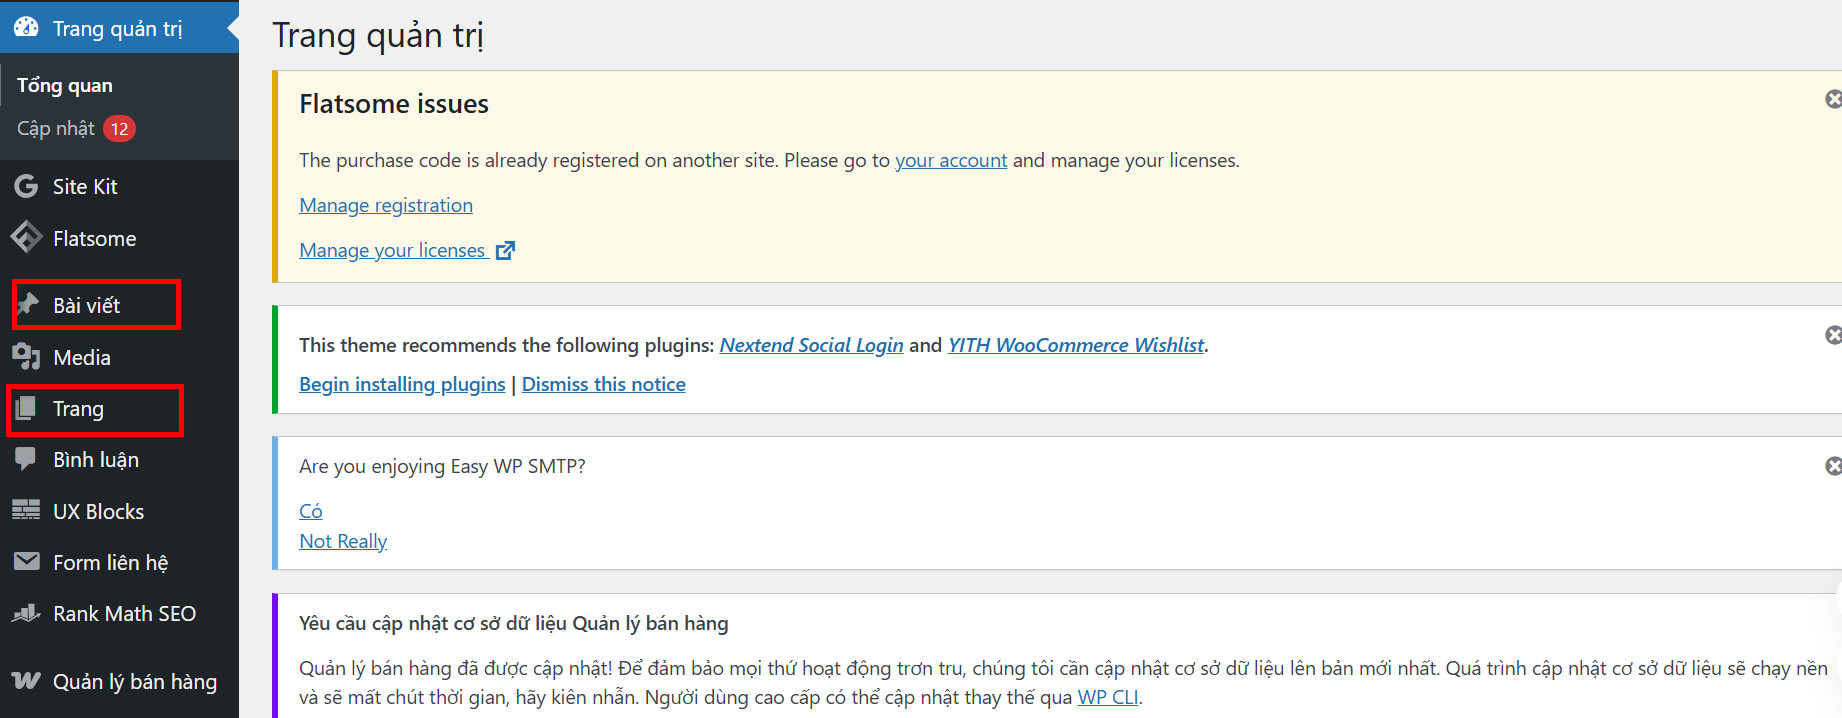Click the Bình luận comment bubble icon
Image resolution: width=1842 pixels, height=718 pixels.
click(x=26, y=459)
